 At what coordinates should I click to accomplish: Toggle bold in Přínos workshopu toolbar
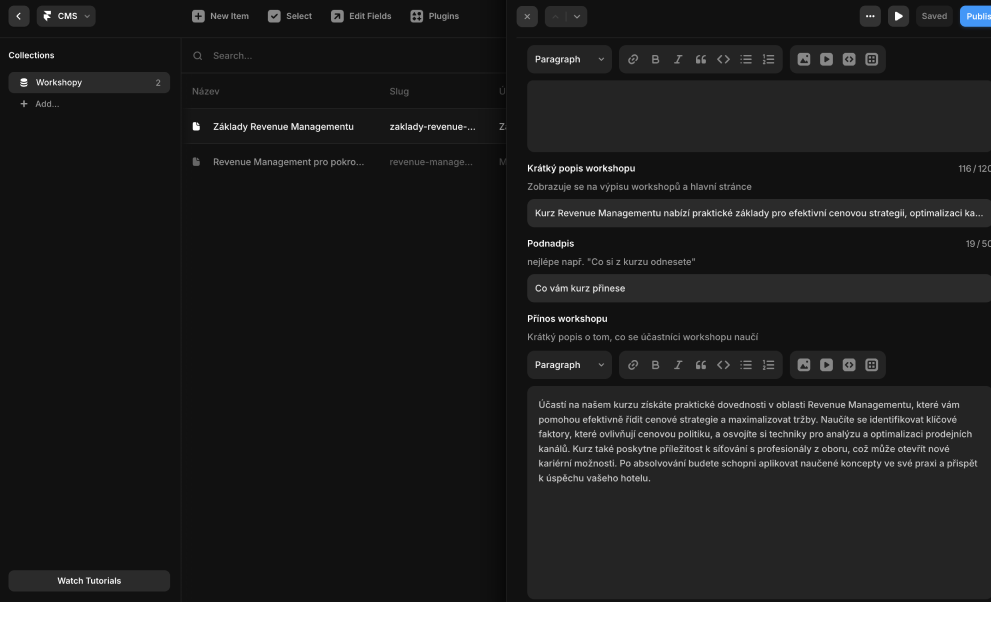(x=655, y=365)
